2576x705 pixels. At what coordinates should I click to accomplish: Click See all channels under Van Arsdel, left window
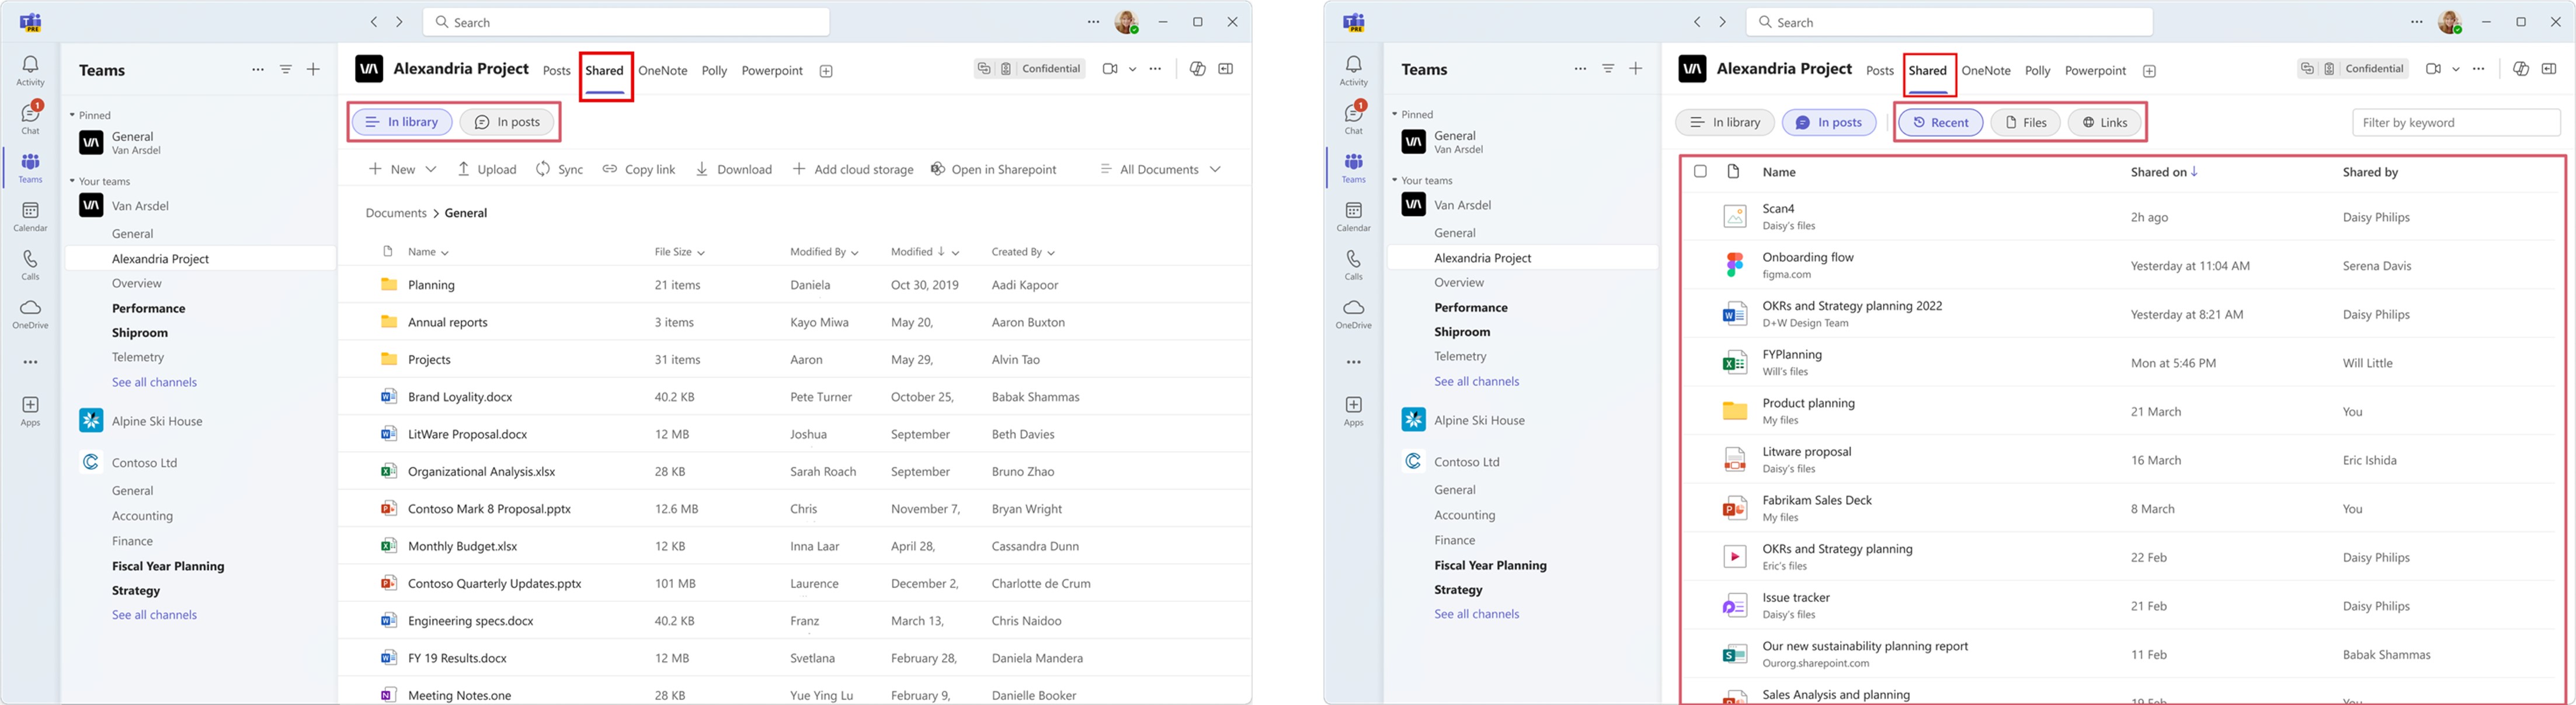[x=154, y=382]
